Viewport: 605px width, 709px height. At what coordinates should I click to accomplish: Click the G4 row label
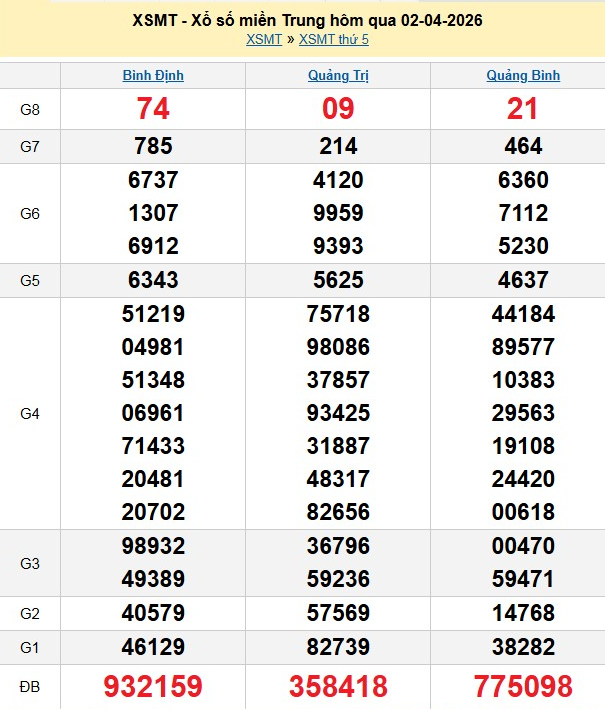(x=30, y=412)
